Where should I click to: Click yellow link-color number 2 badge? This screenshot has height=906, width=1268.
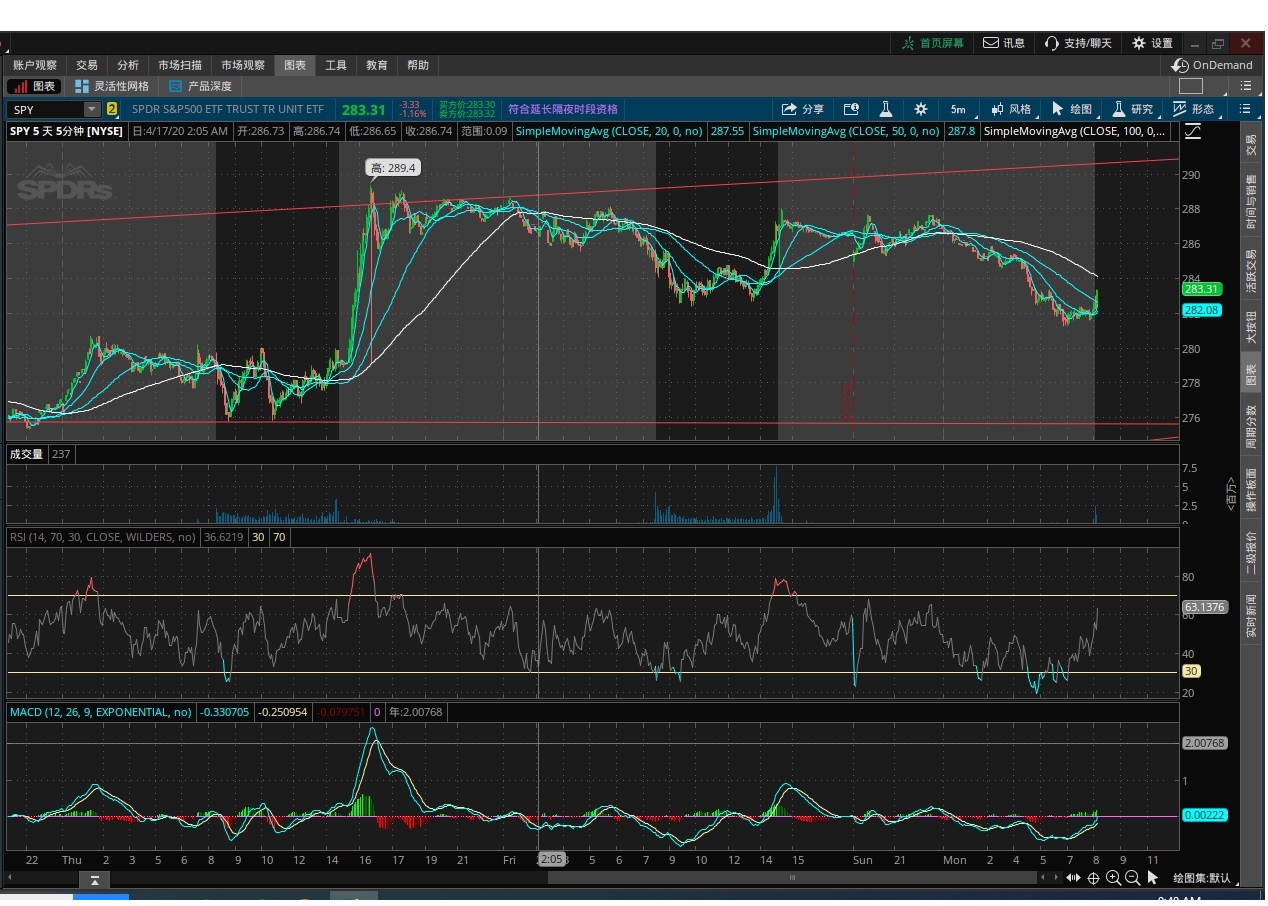pos(112,109)
